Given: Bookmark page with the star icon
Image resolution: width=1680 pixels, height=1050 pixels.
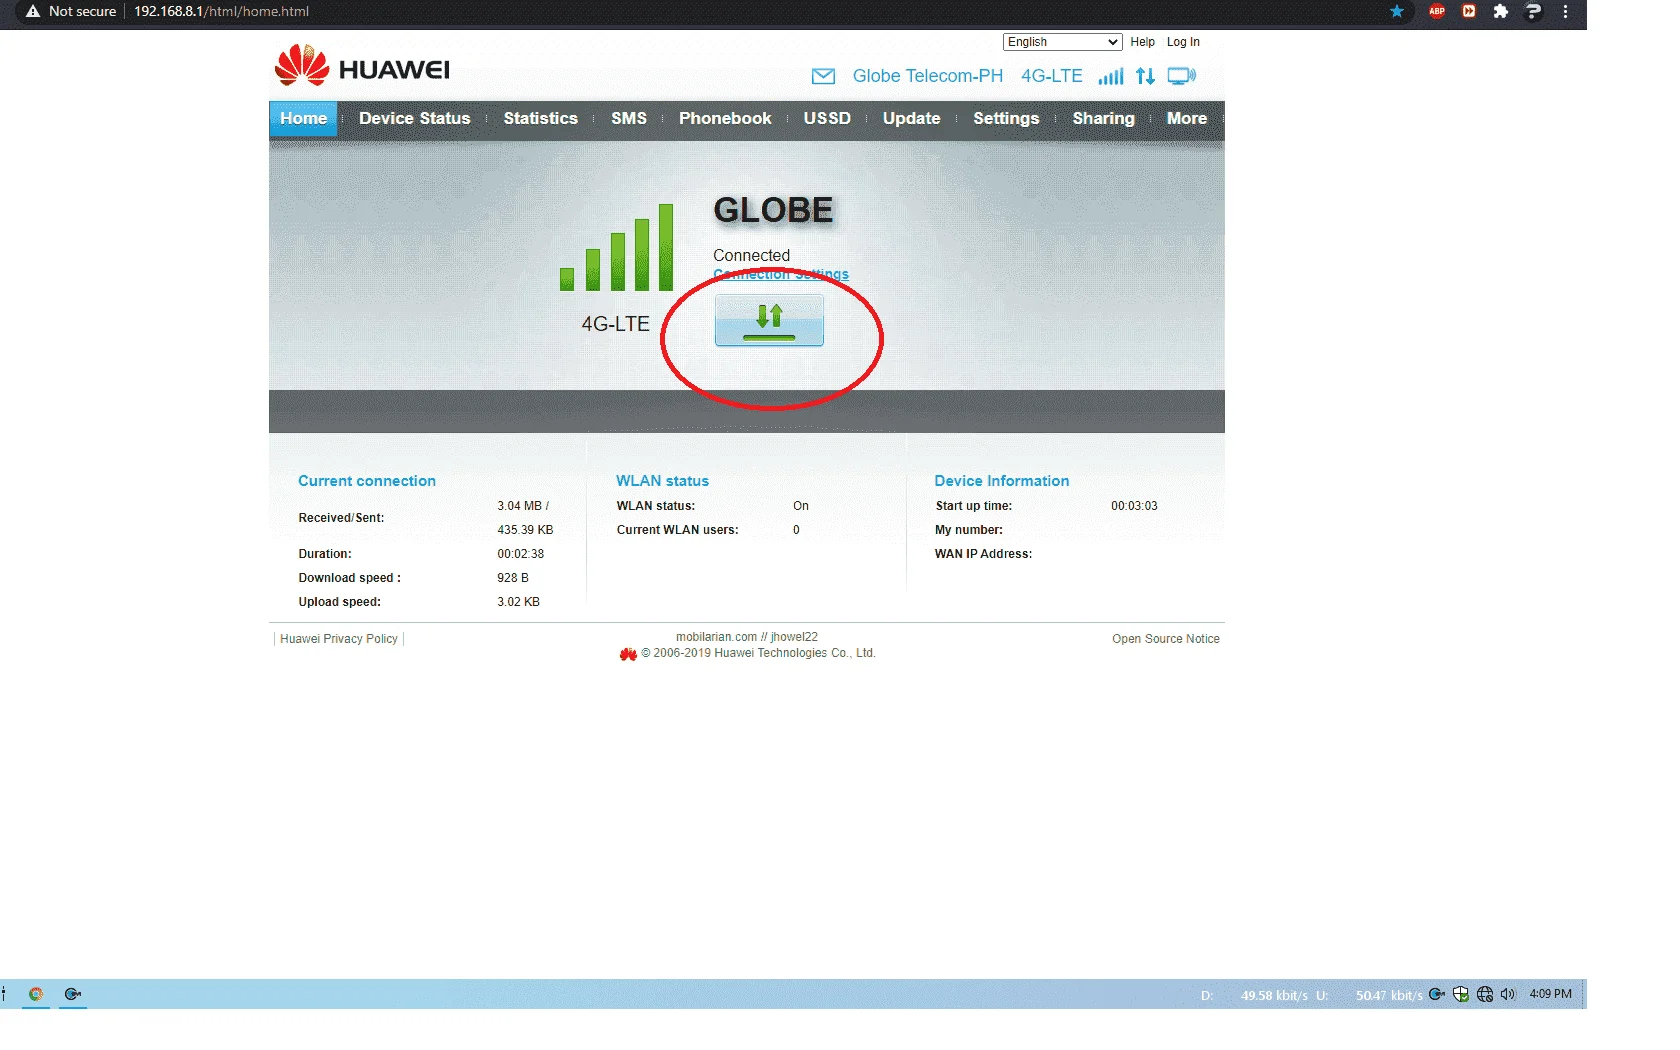Looking at the screenshot, I should pyautogui.click(x=1397, y=12).
